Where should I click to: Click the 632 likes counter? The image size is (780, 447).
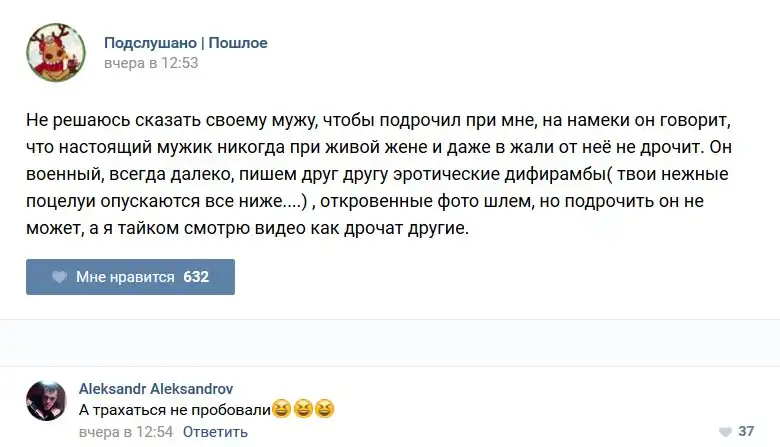[196, 277]
